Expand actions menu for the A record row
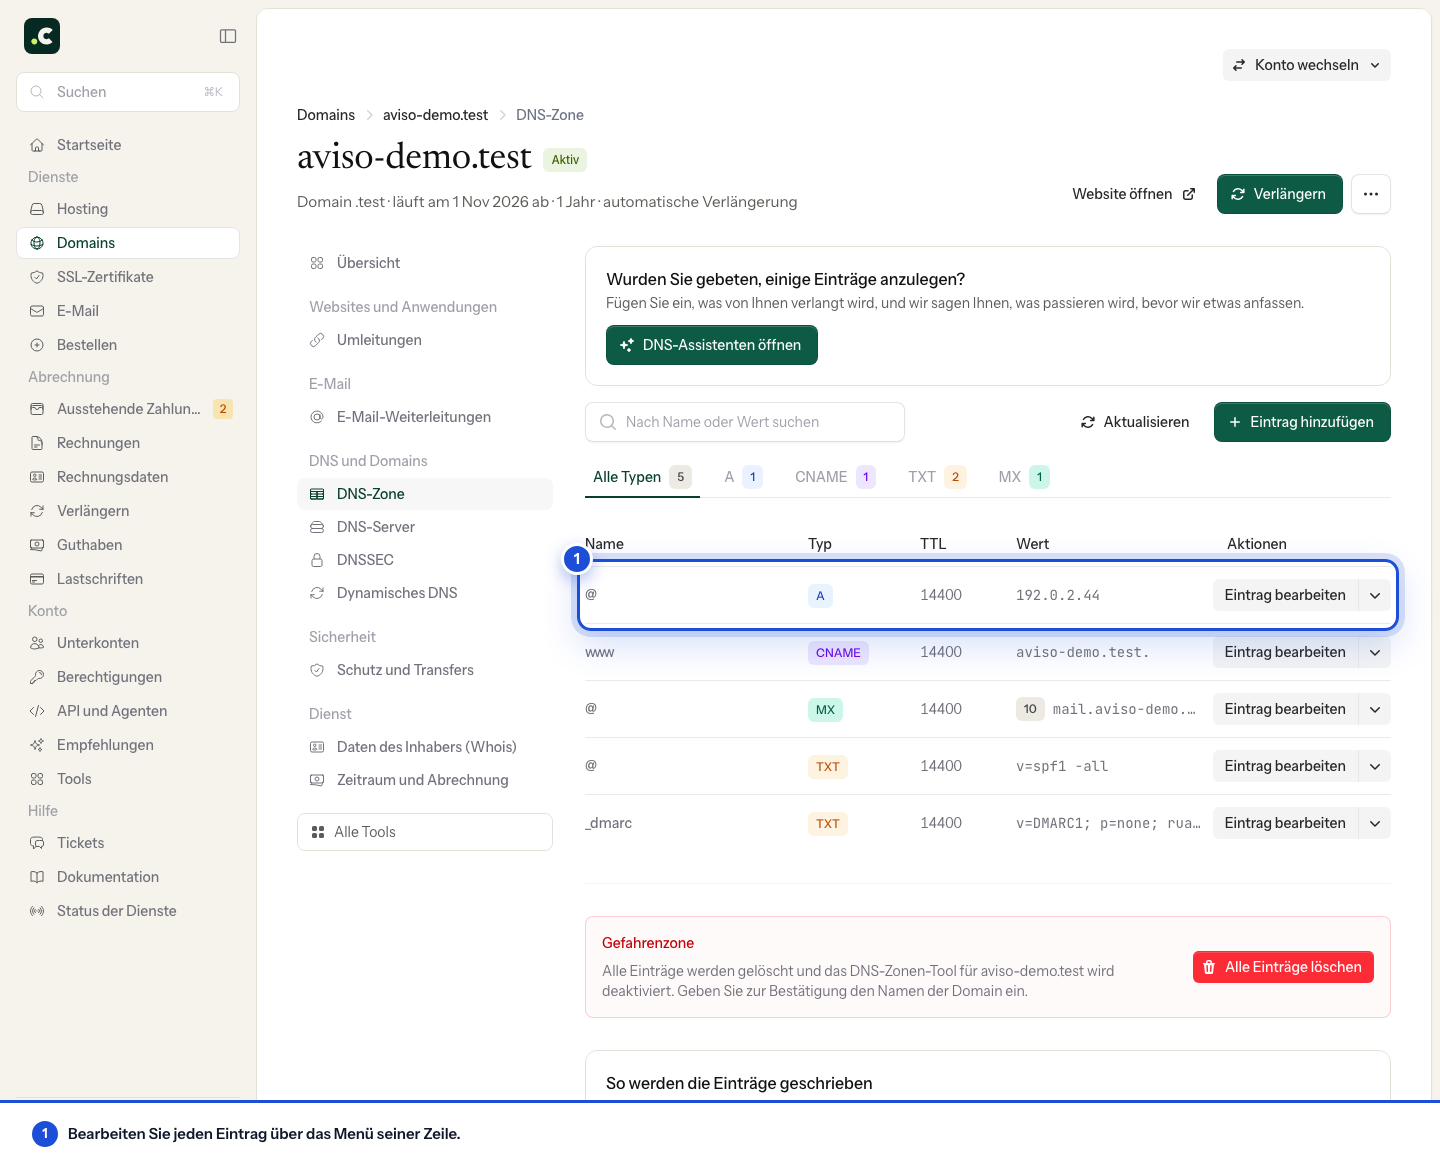This screenshot has width=1440, height=1164. [1375, 595]
